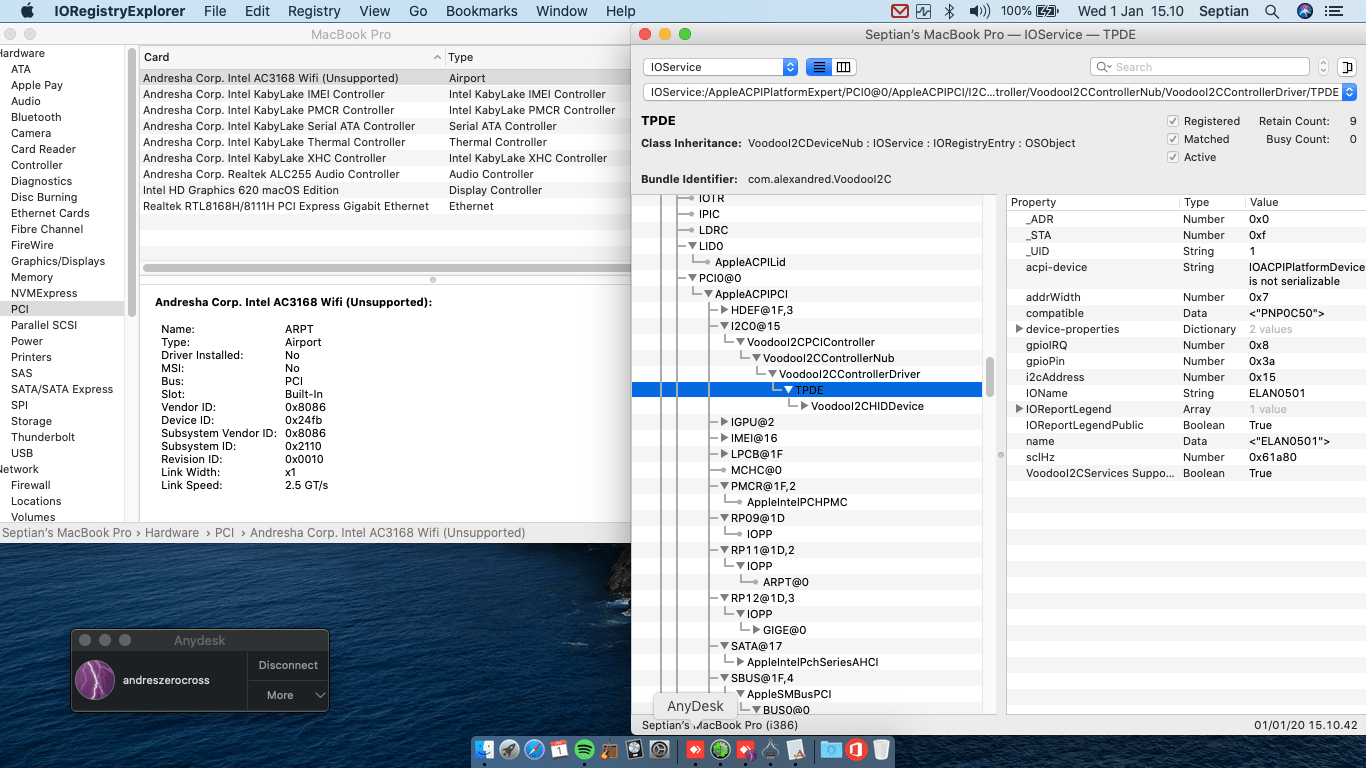Open the Trash in the Dock
This screenshot has height=768, width=1366.
[881, 749]
